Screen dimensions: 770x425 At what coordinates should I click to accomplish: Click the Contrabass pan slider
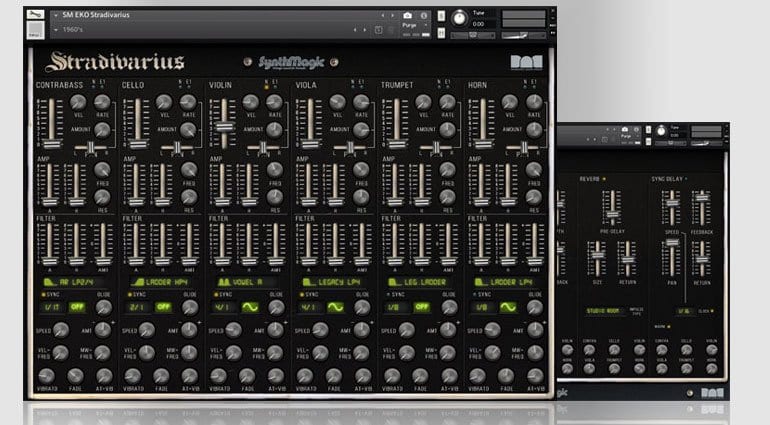coord(91,147)
